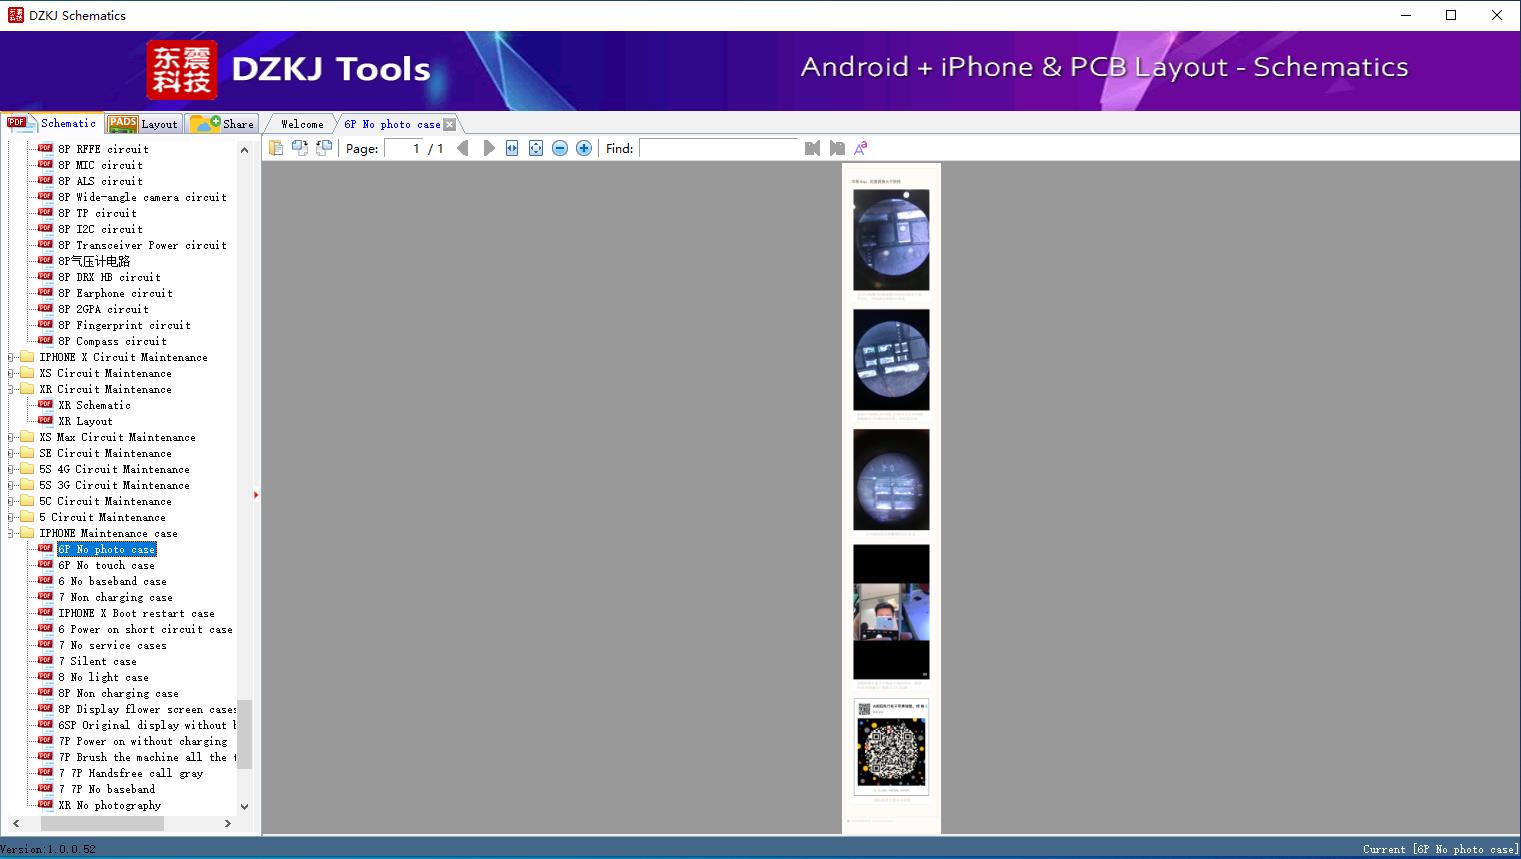Zoom in on the document
This screenshot has height=859, width=1521.
point(584,148)
